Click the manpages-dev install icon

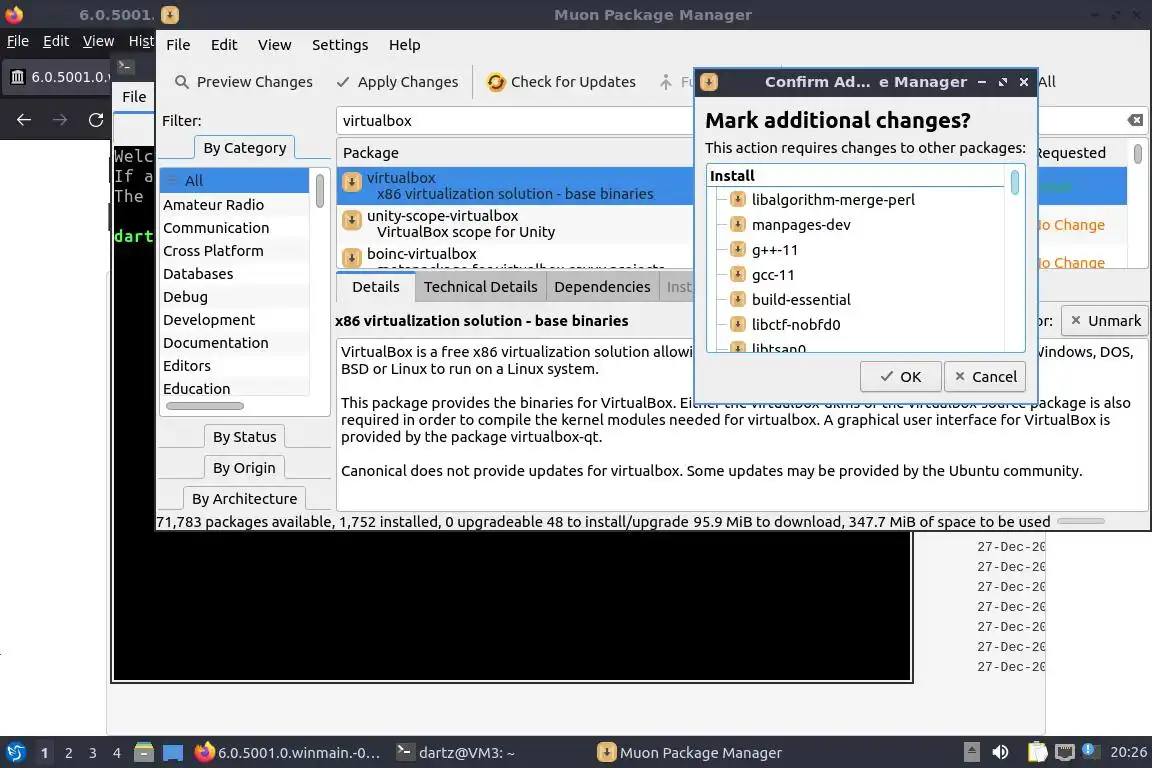point(738,224)
